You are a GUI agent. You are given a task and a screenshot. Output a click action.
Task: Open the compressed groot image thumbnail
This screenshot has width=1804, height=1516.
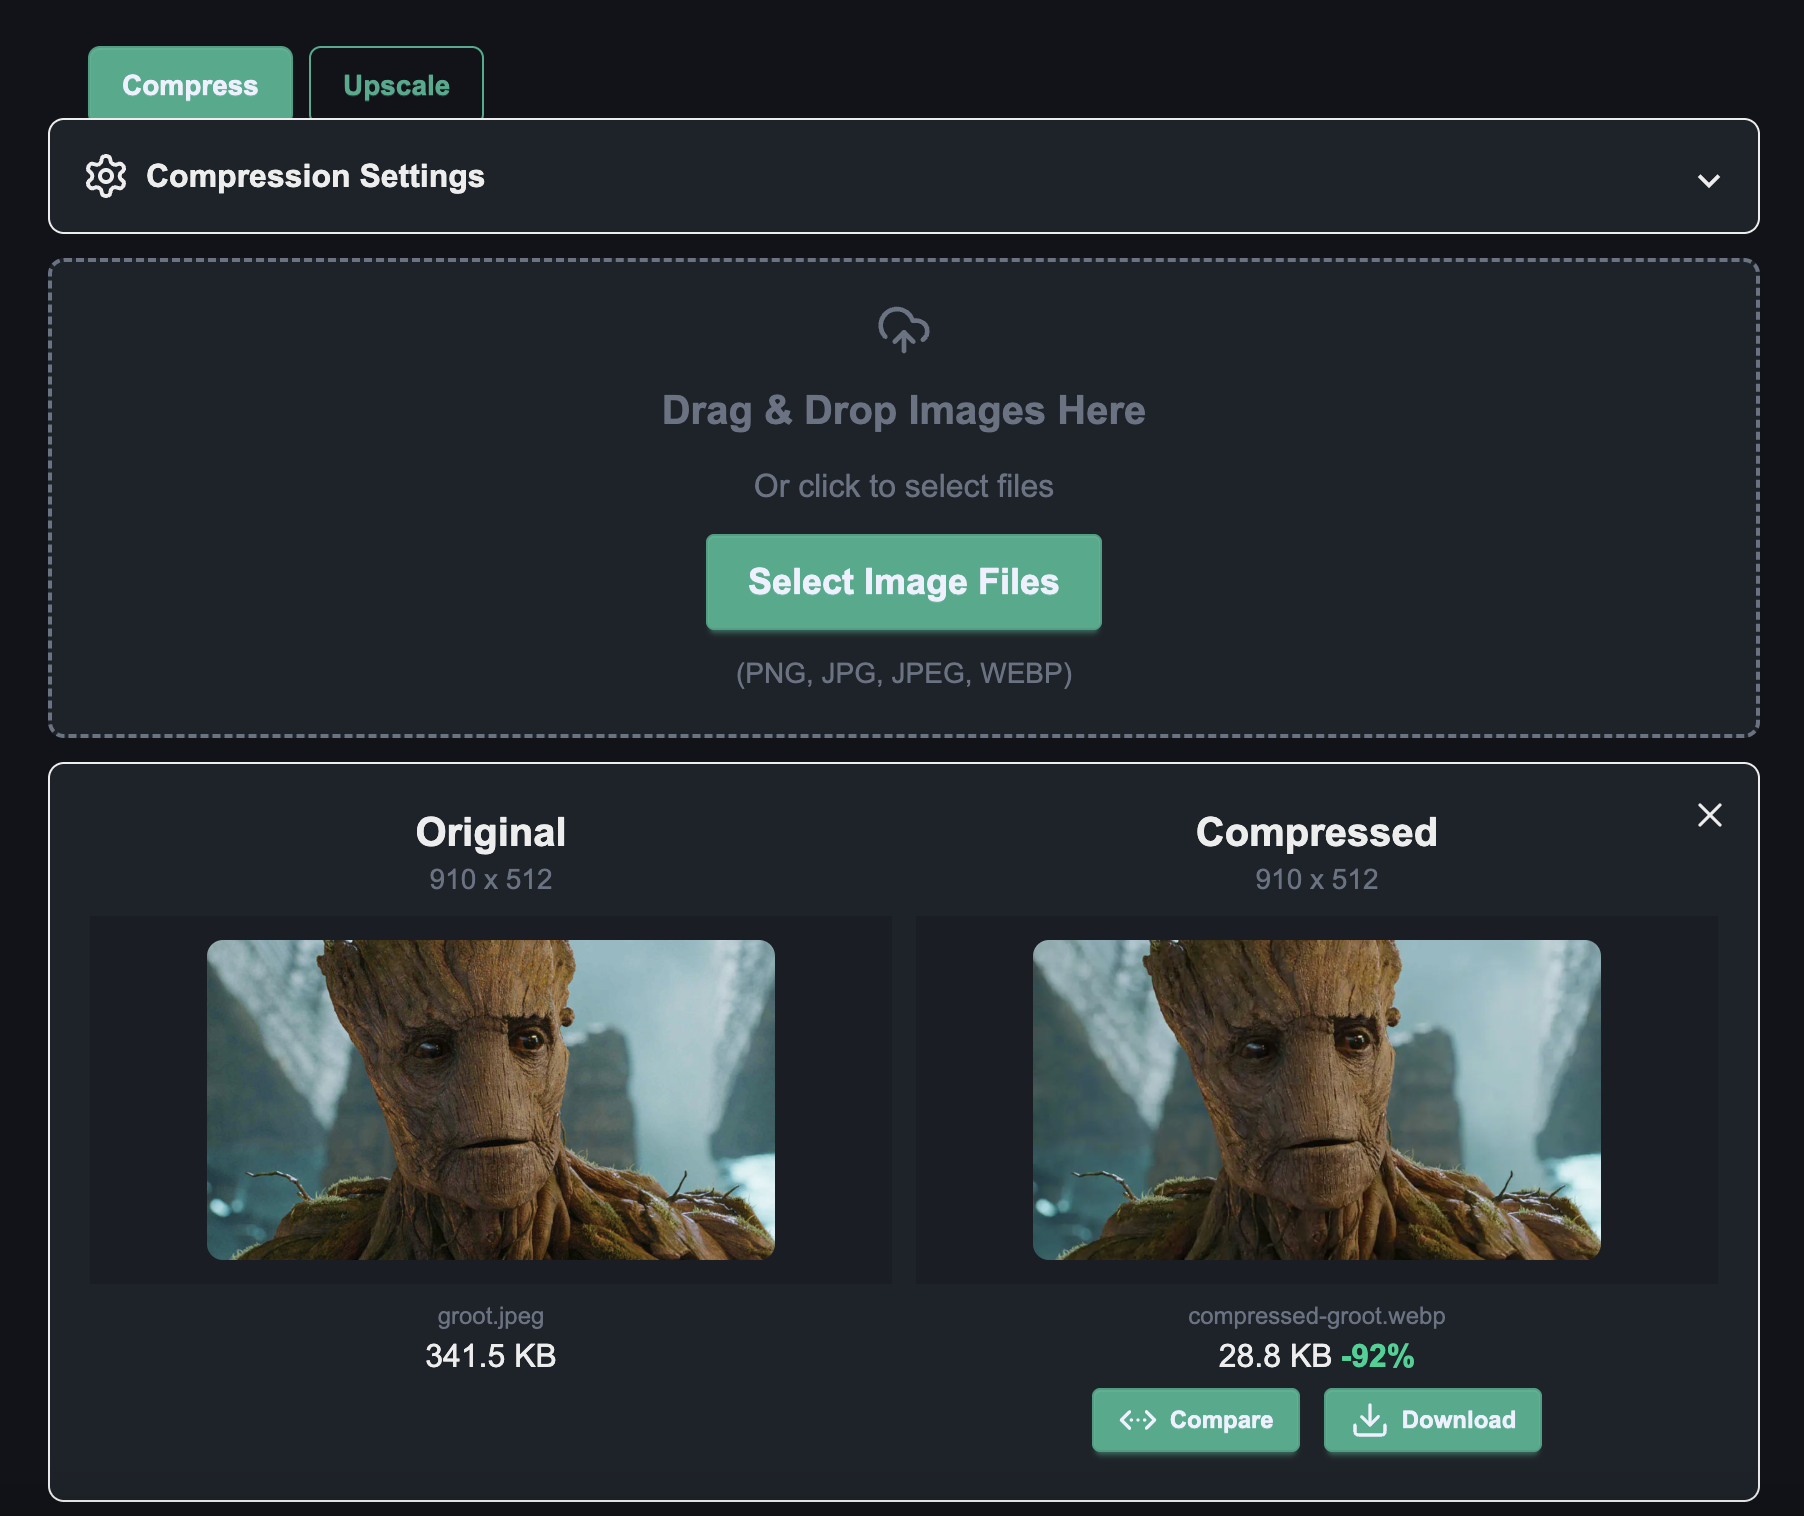click(x=1317, y=1099)
